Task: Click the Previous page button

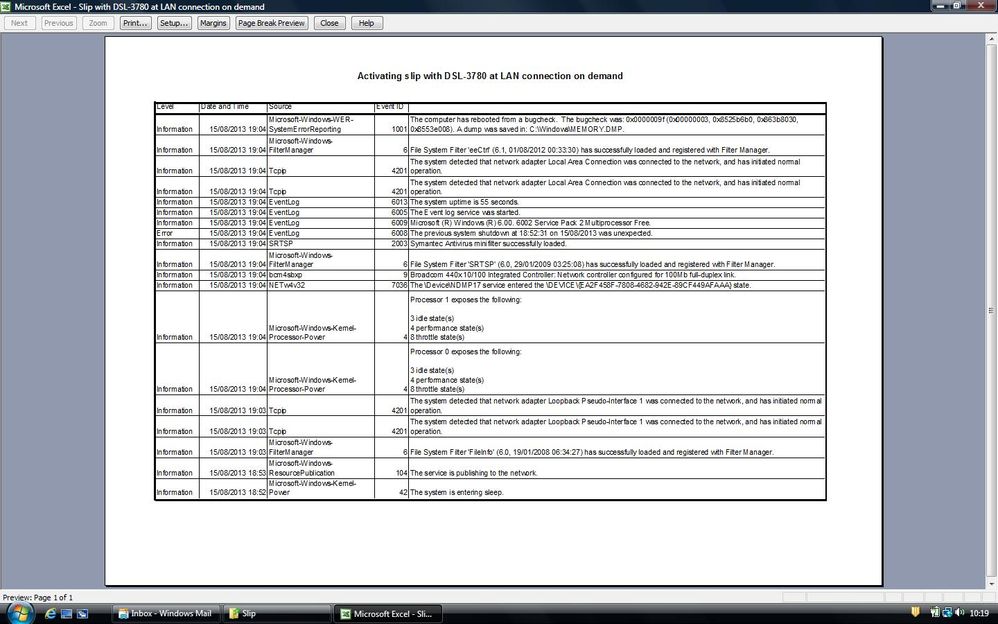Action: click(59, 23)
